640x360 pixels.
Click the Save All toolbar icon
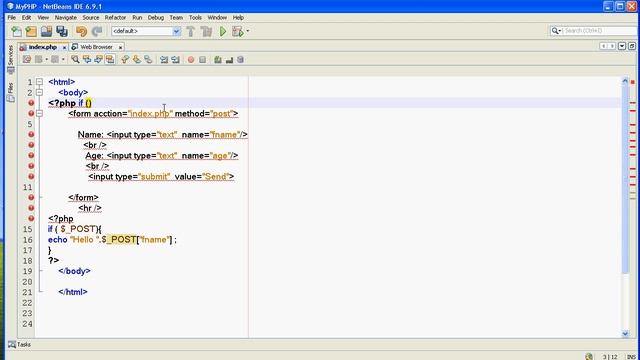62,31
